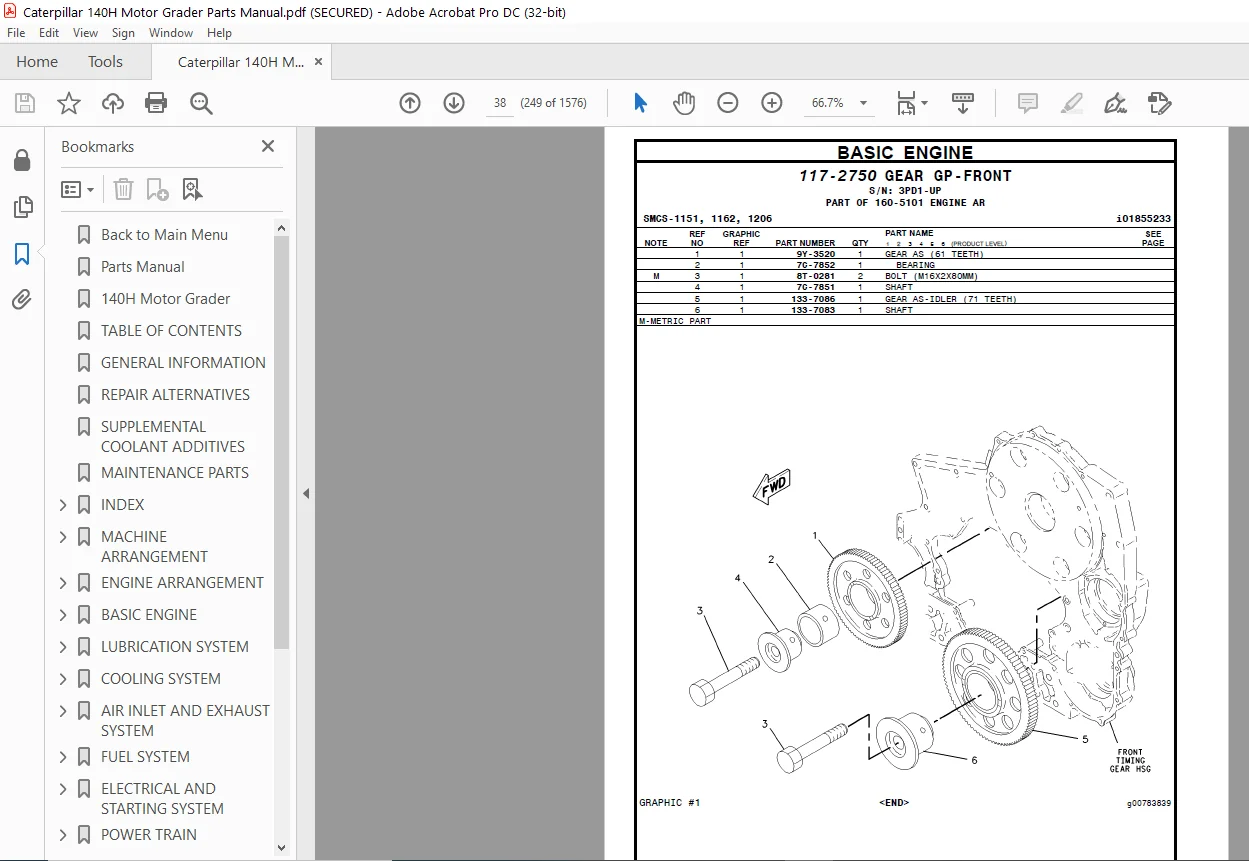Save the file using the floppy disk icon
Screen dimensions: 1249x861
(x=25, y=103)
